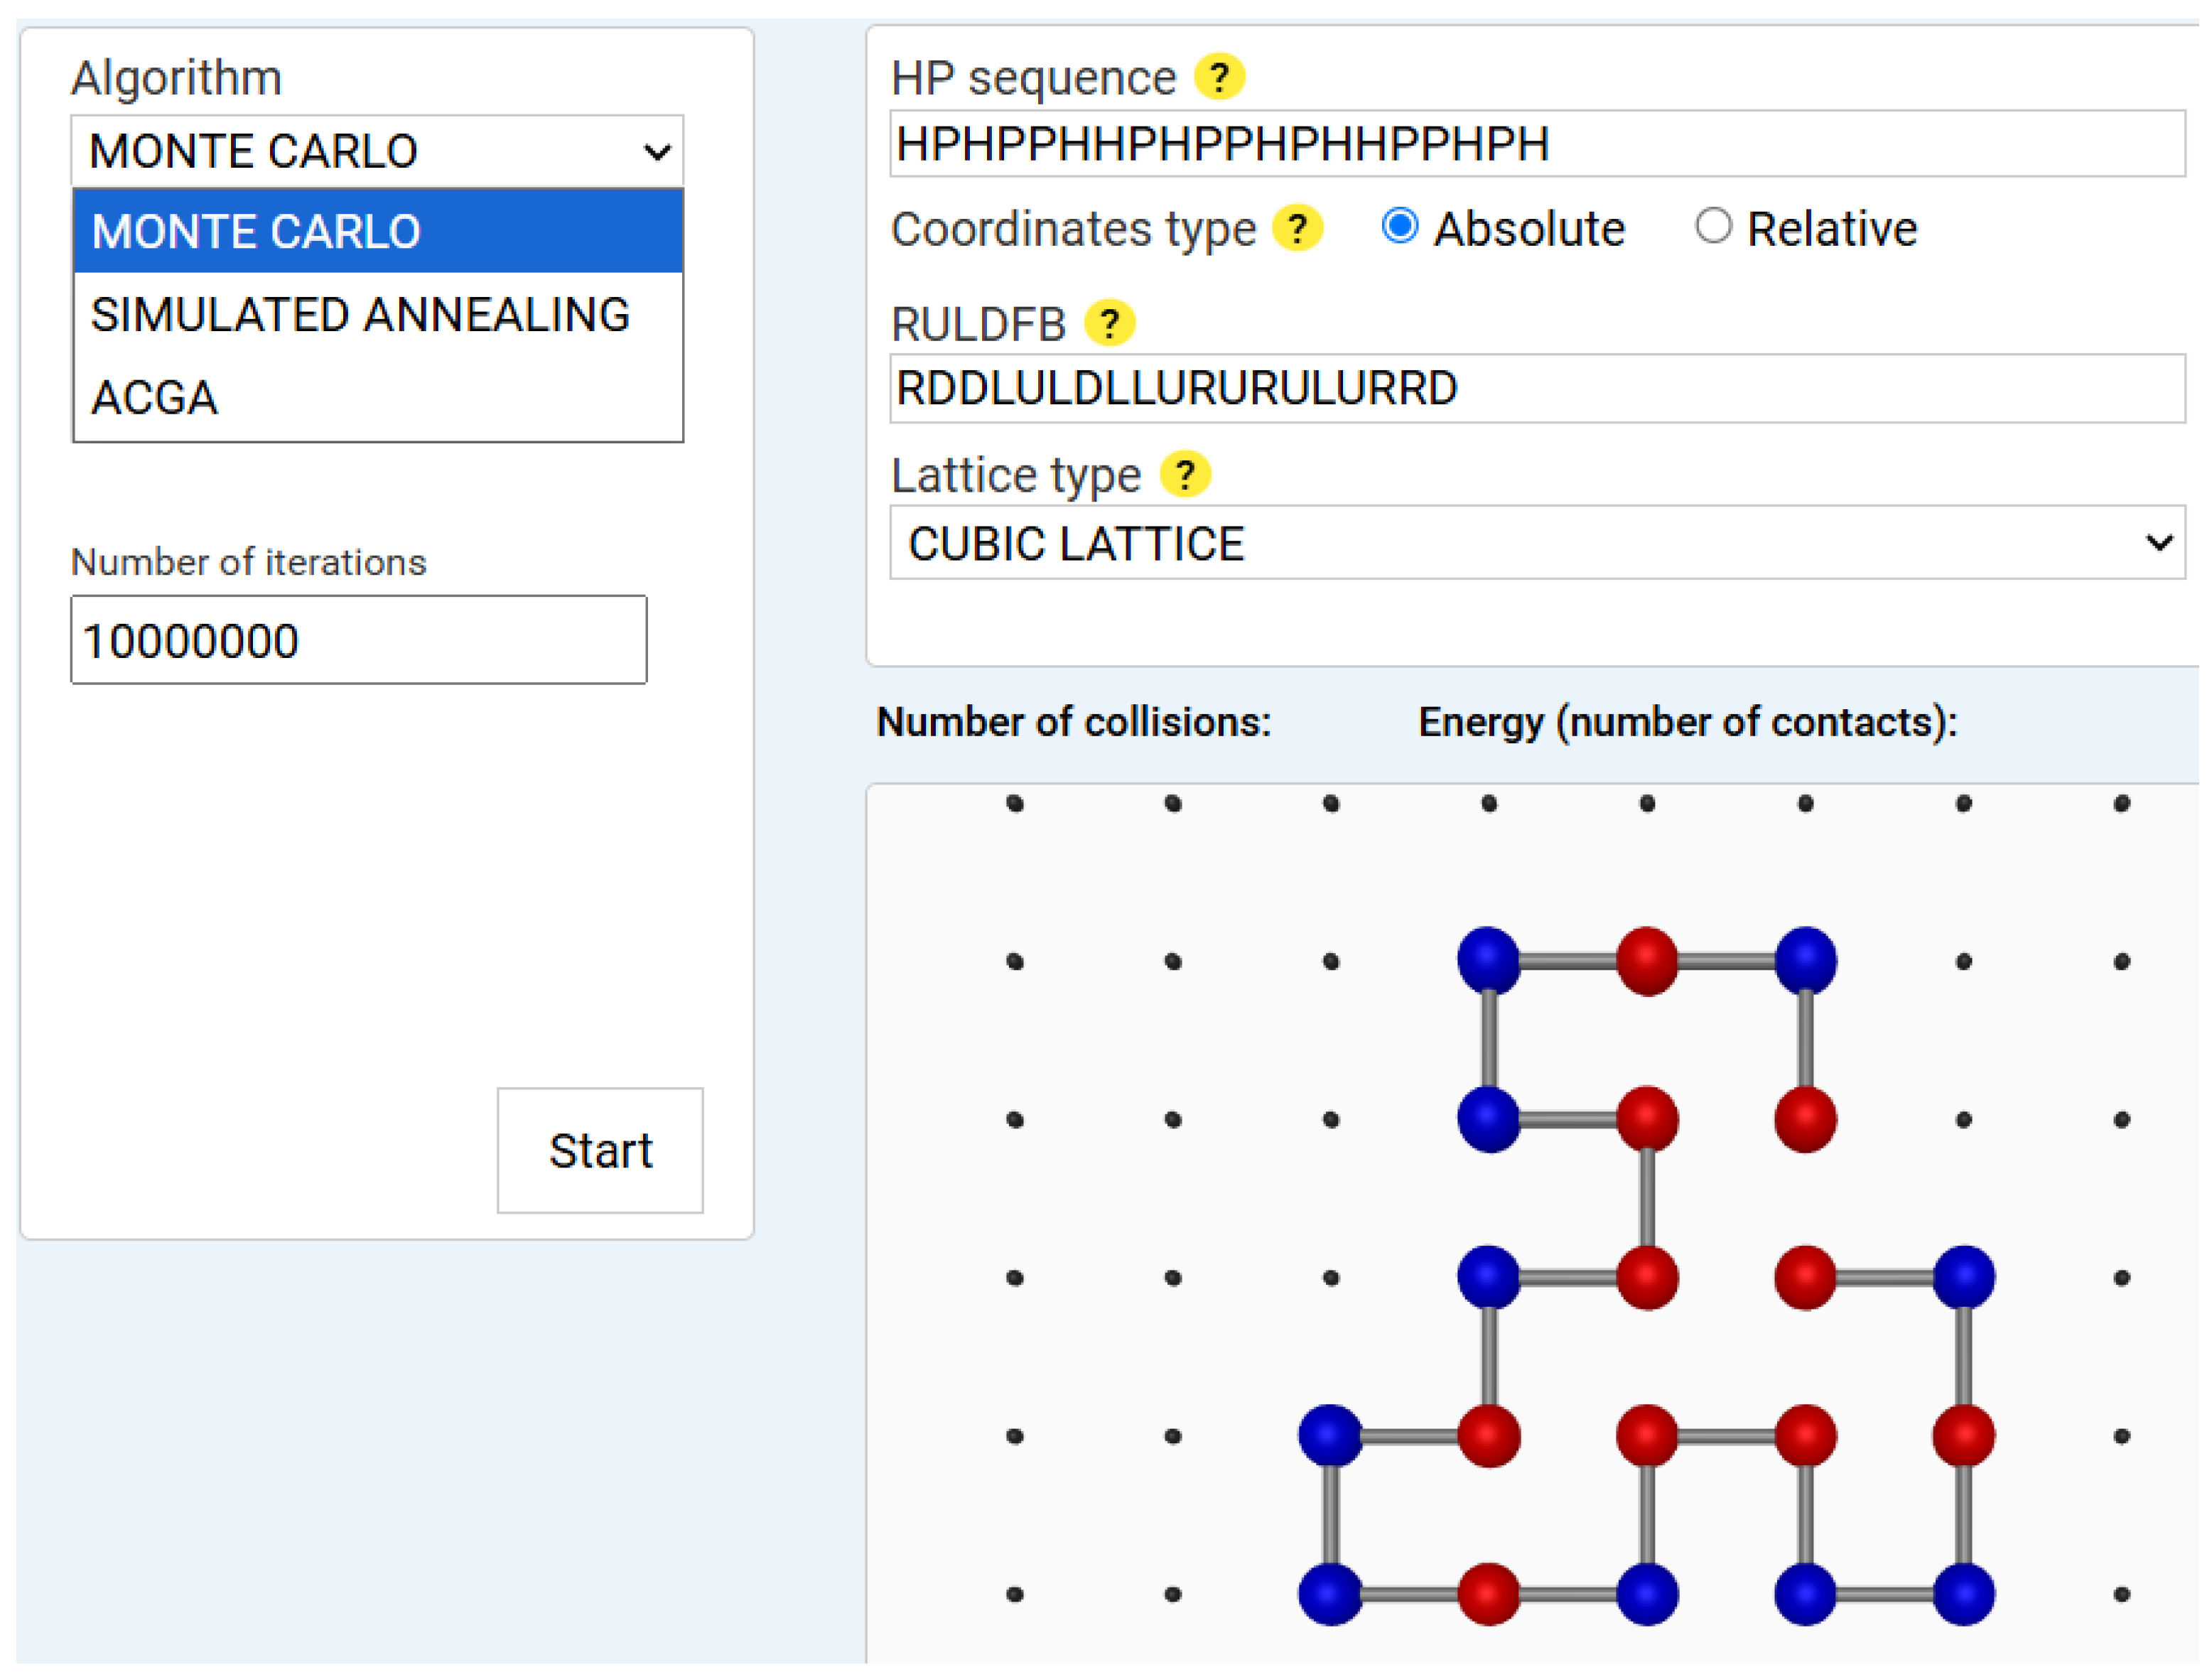The height and width of the screenshot is (1677, 2212).
Task: Click the RULDFB directions input field
Action: 1536,388
